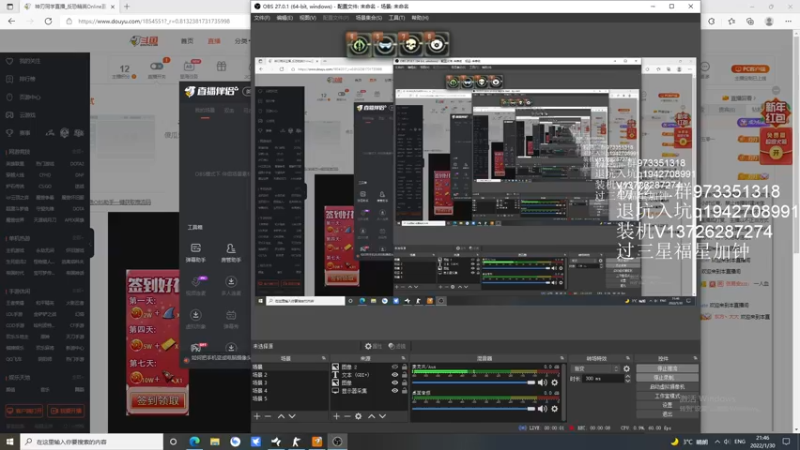This screenshot has height=450, width=800.
Task: Pop out the Scenes dock panel
Action: click(323, 358)
